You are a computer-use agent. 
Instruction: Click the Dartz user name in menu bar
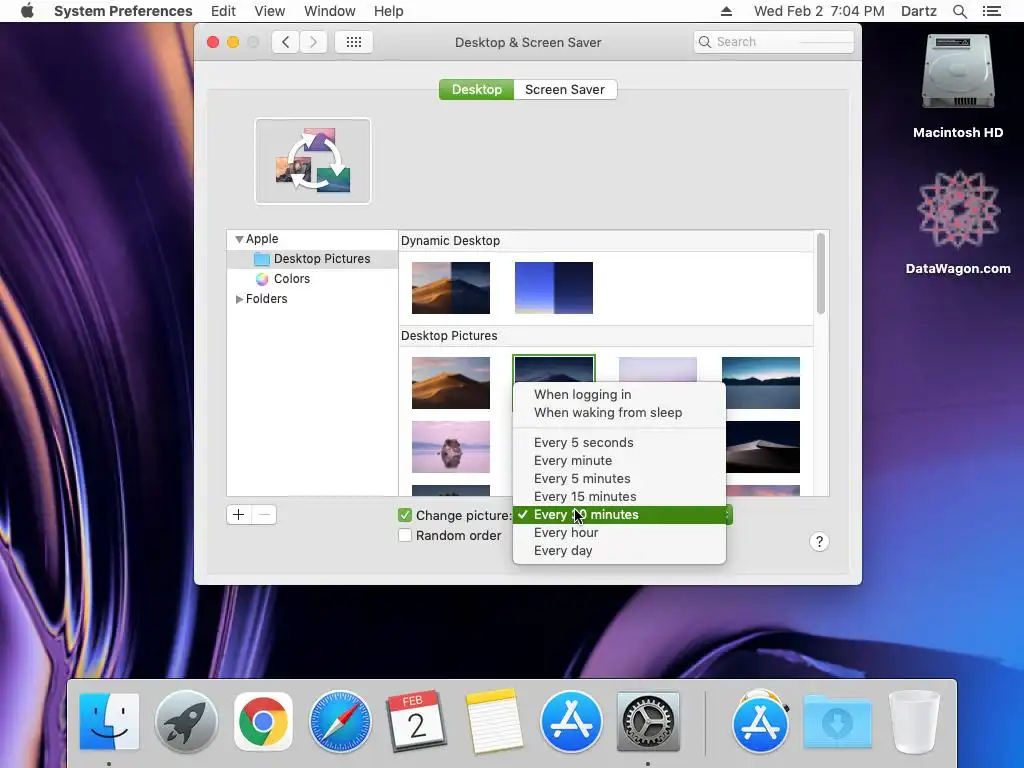tap(918, 11)
